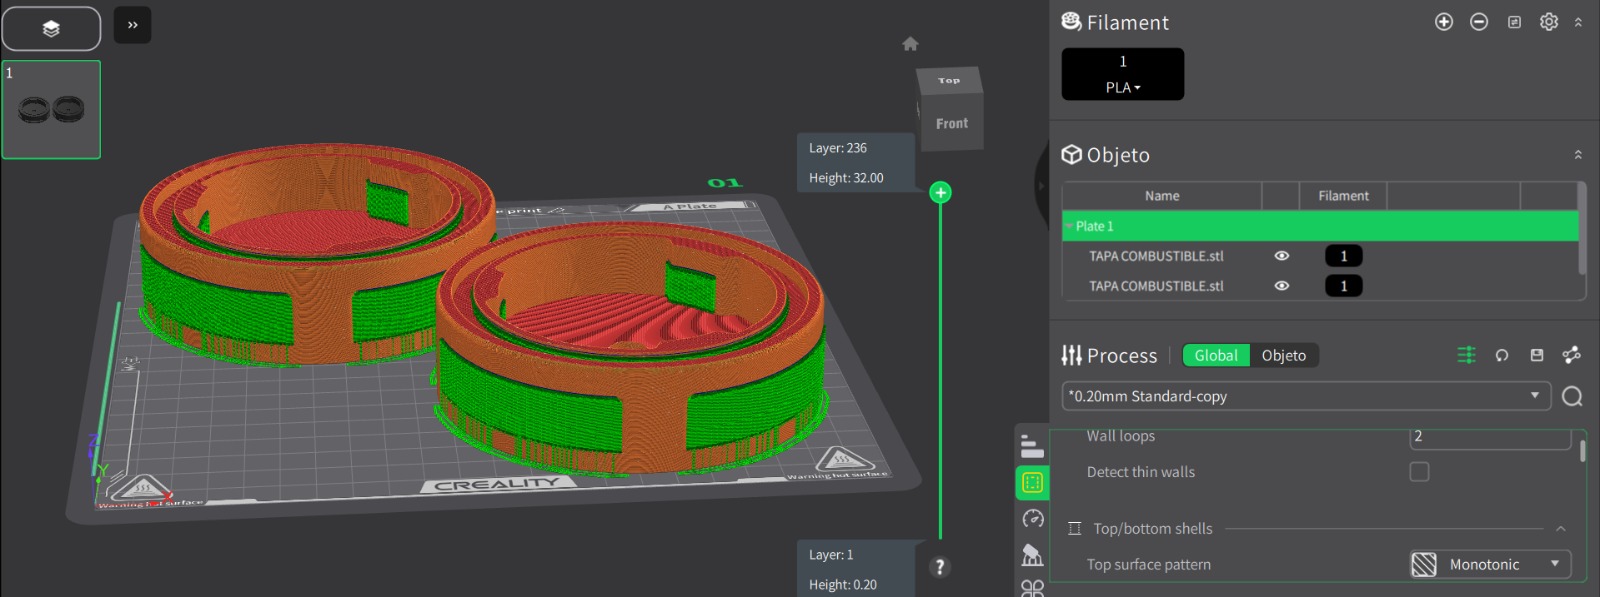Click the home view icon above cube
Image resolution: width=1600 pixels, height=597 pixels.
[x=910, y=44]
